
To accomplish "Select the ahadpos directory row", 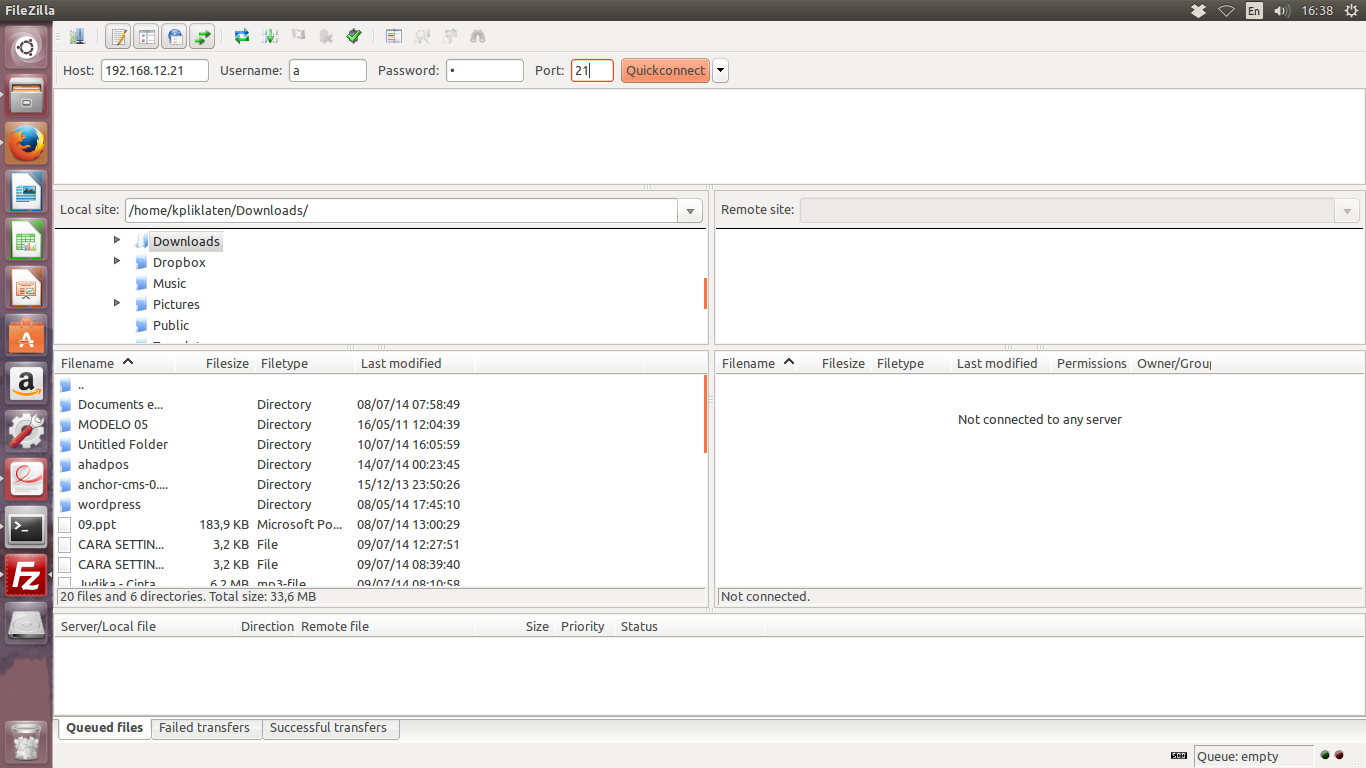I will pyautogui.click(x=380, y=465).
